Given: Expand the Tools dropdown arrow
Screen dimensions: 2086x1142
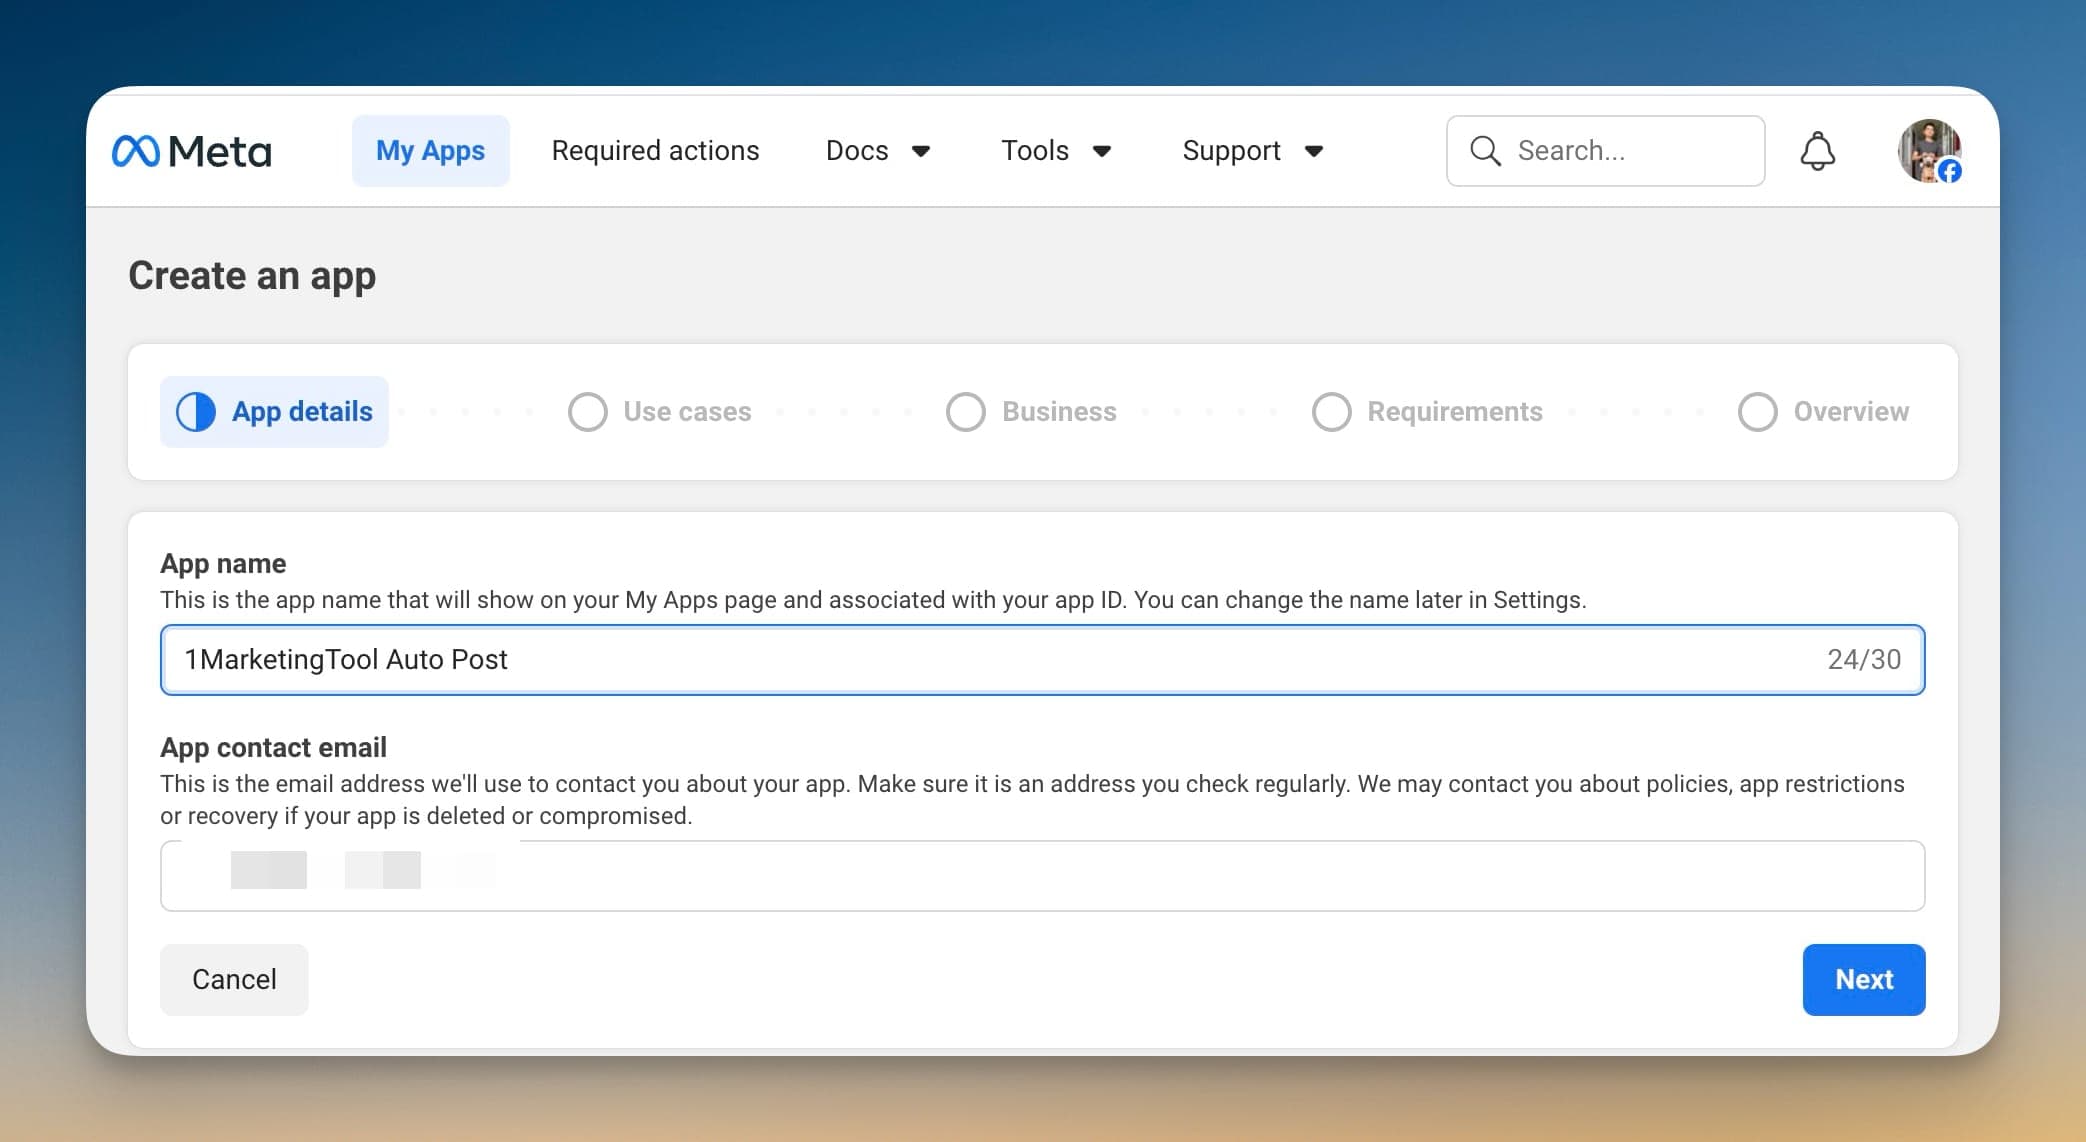Looking at the screenshot, I should (x=1102, y=151).
